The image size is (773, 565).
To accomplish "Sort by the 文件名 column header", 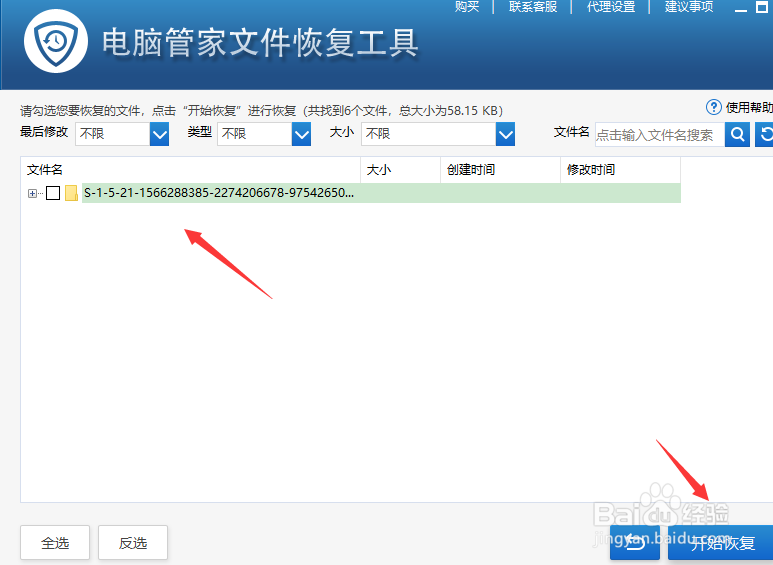I will (x=190, y=170).
